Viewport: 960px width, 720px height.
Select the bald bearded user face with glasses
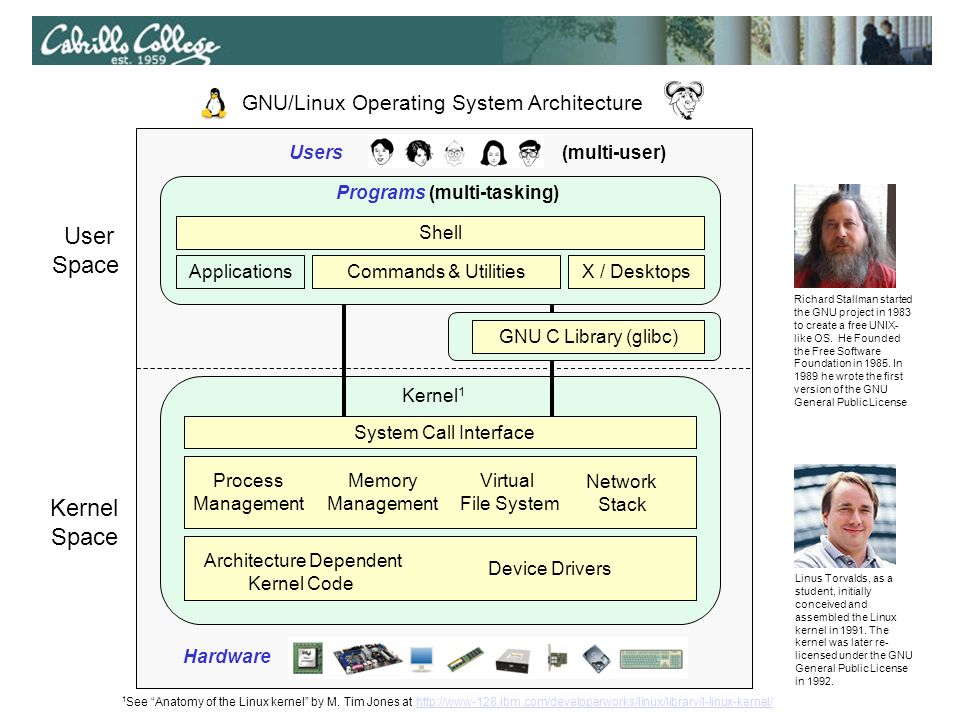[455, 153]
